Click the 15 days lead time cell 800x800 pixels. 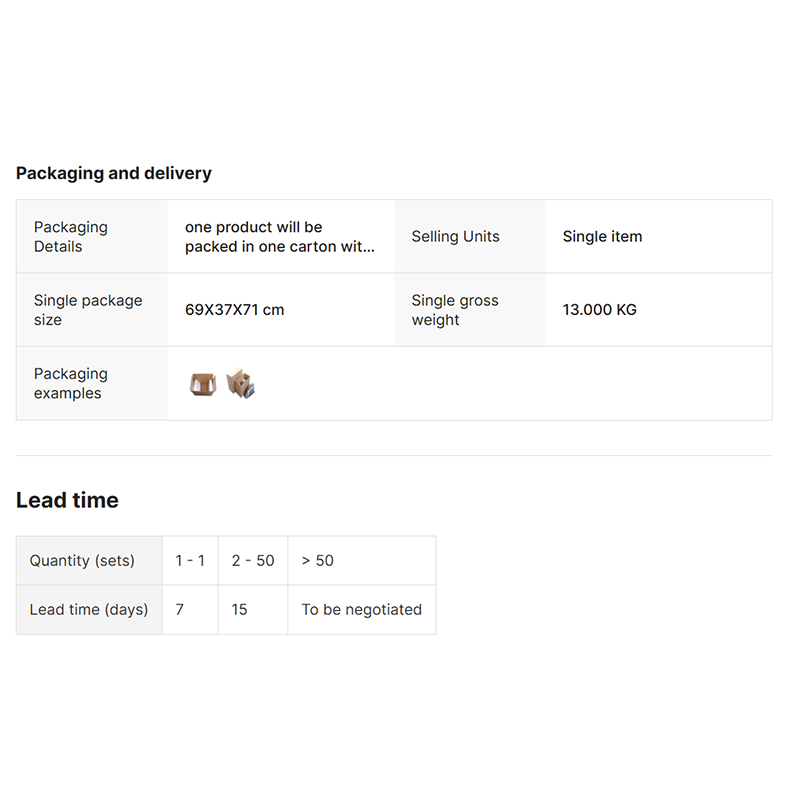240,610
